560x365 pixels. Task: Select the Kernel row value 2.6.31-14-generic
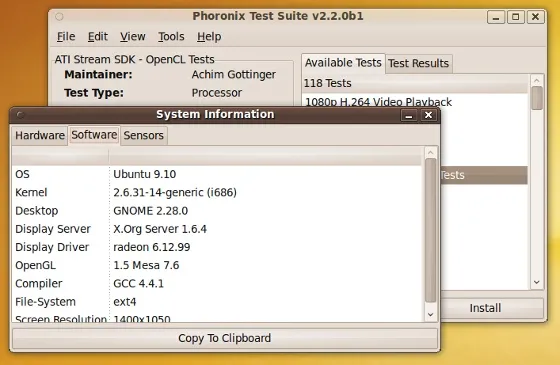(217, 192)
